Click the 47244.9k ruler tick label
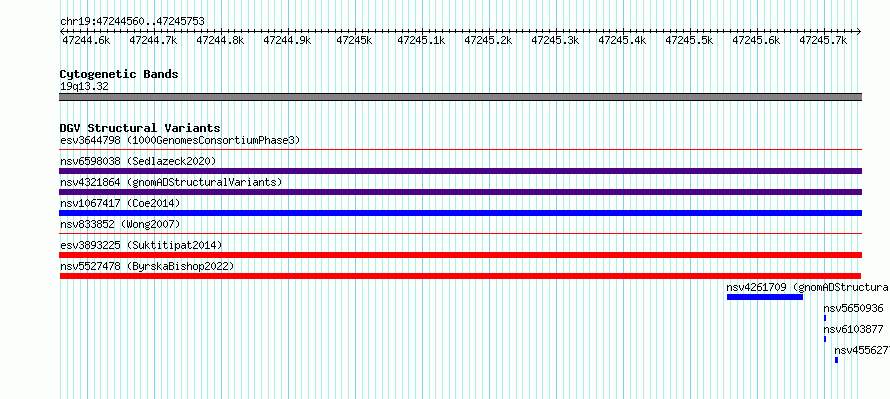Screen dimensions: 890x399 tap(287, 40)
